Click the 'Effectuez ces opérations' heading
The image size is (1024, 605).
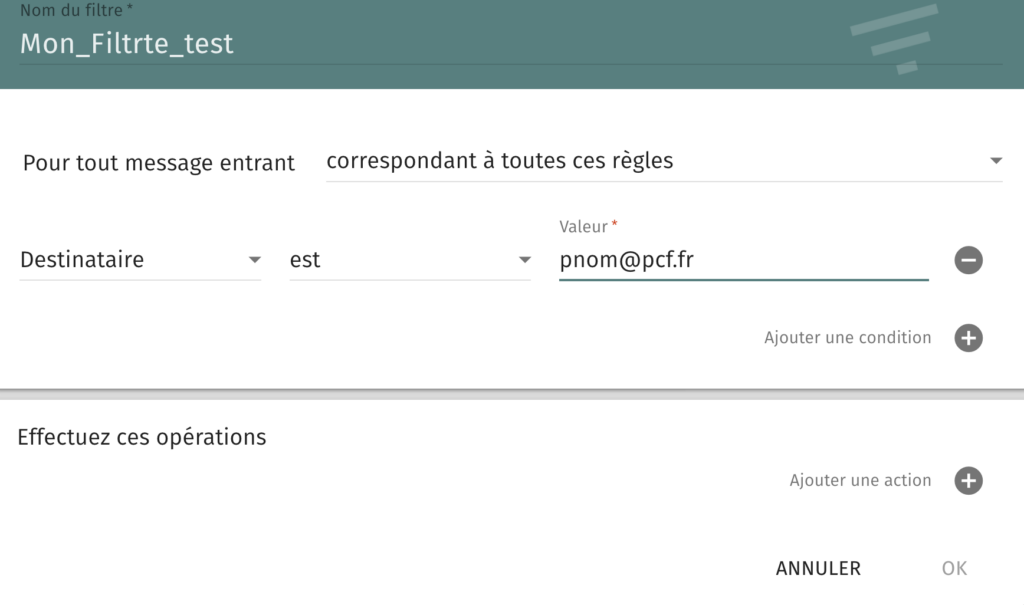click(142, 437)
